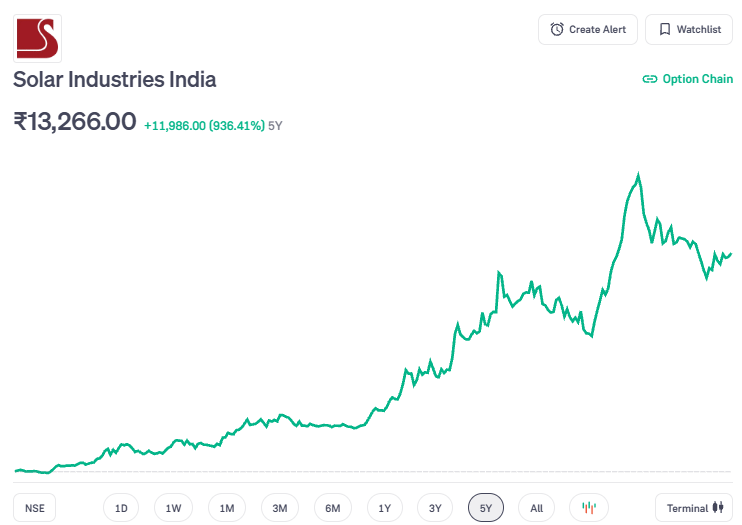Click the Solar Industries company logo
Image resolution: width=742 pixels, height=525 pixels.
coord(37,38)
